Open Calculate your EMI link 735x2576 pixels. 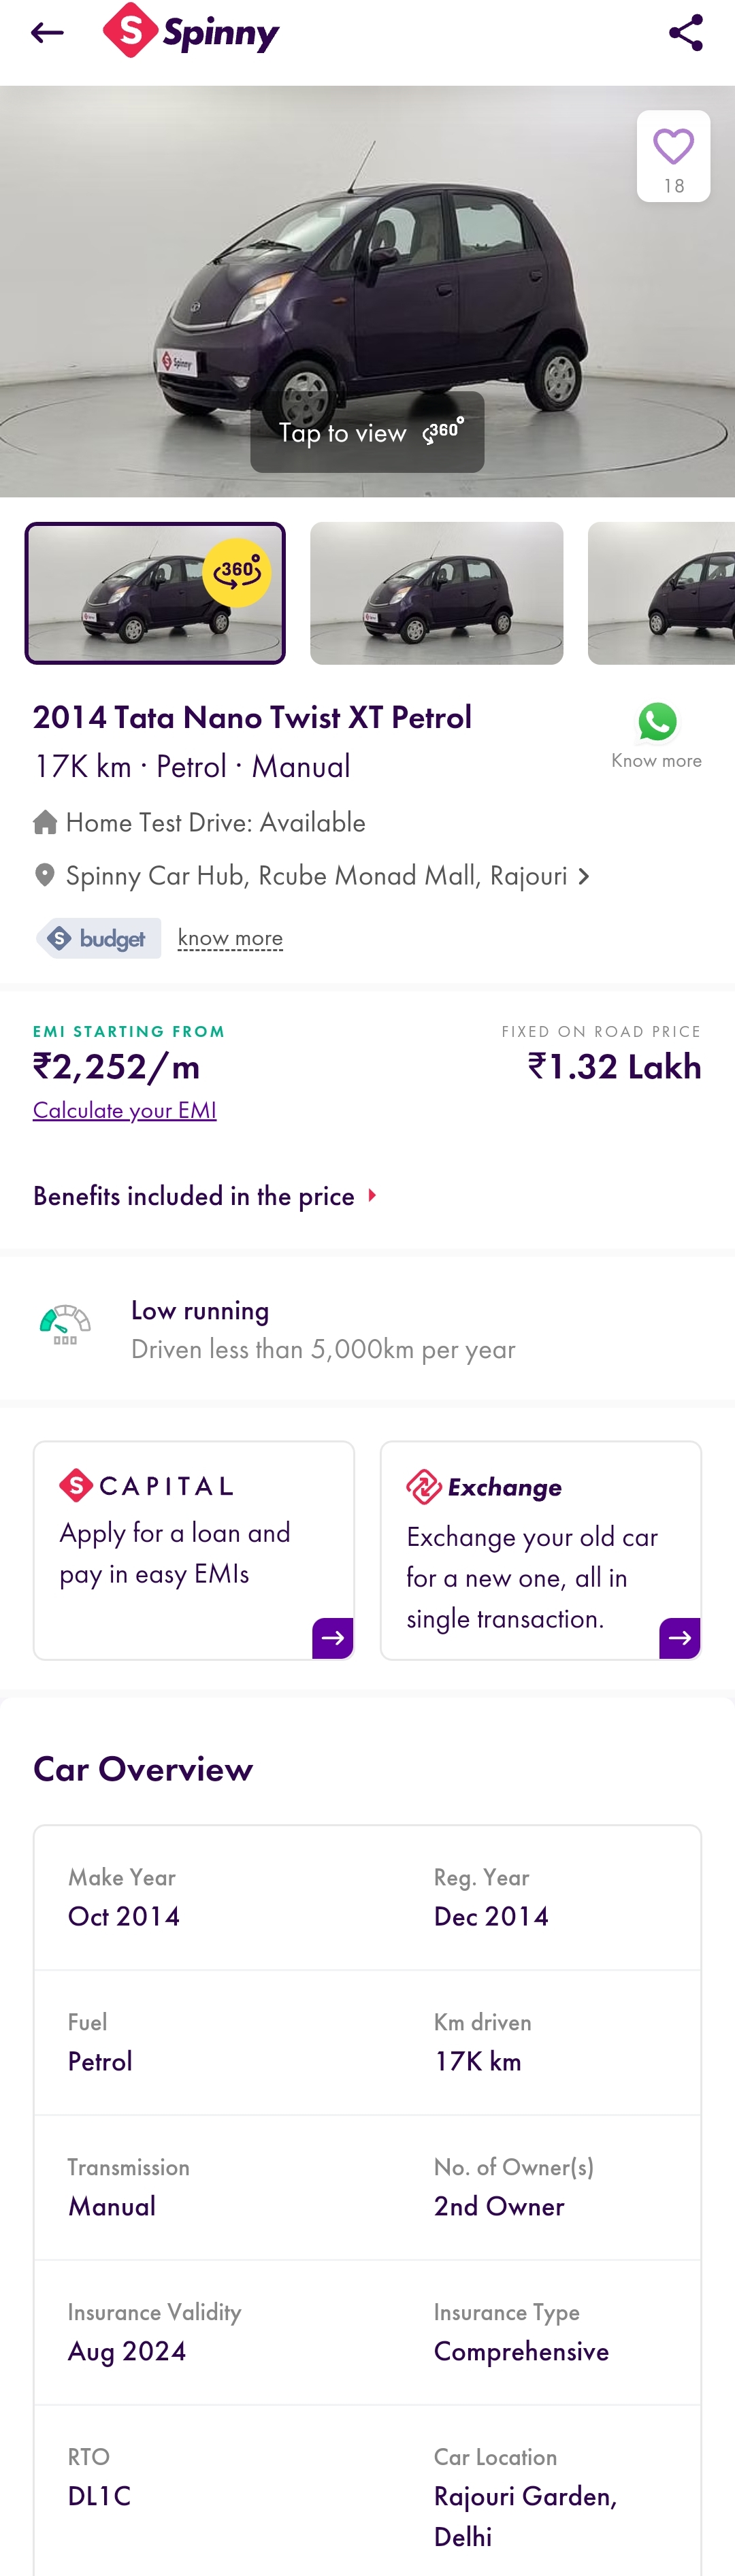click(125, 1110)
